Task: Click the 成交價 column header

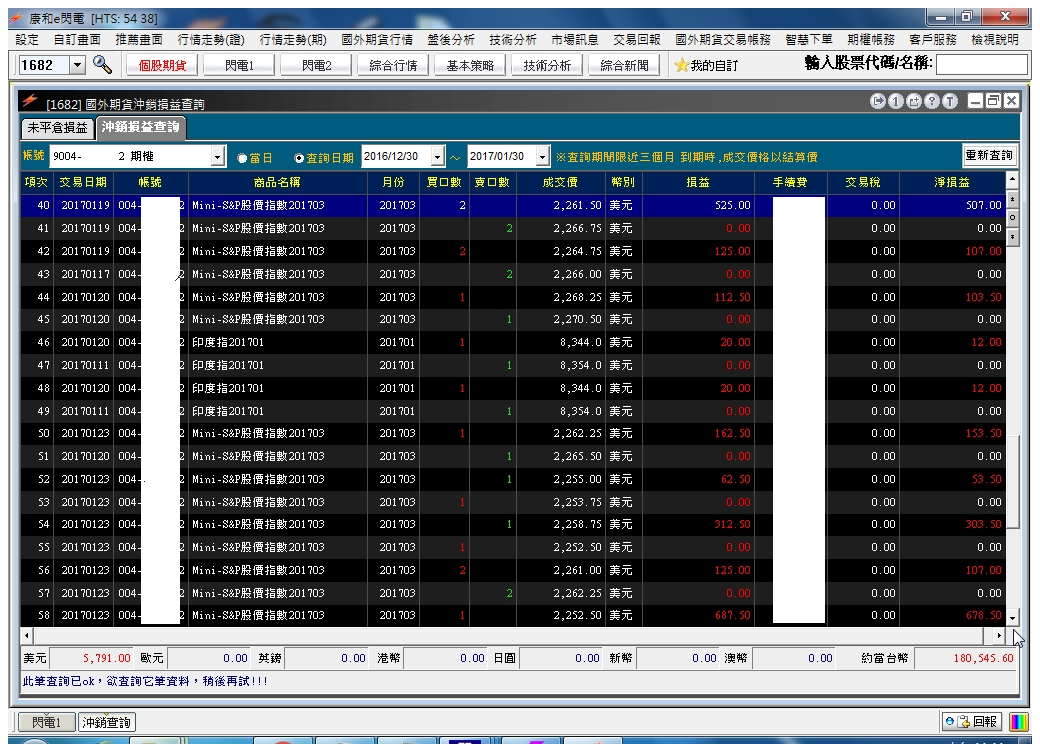Action: click(x=560, y=182)
